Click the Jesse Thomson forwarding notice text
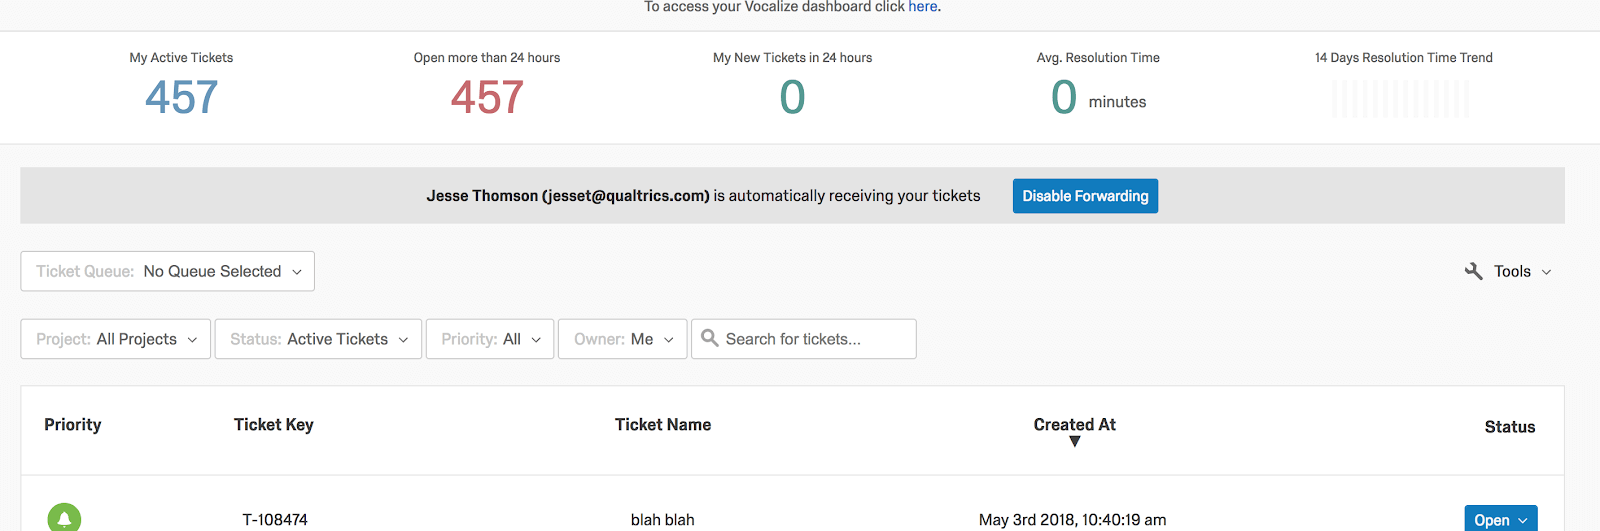Viewport: 1600px width, 531px height. coord(703,196)
